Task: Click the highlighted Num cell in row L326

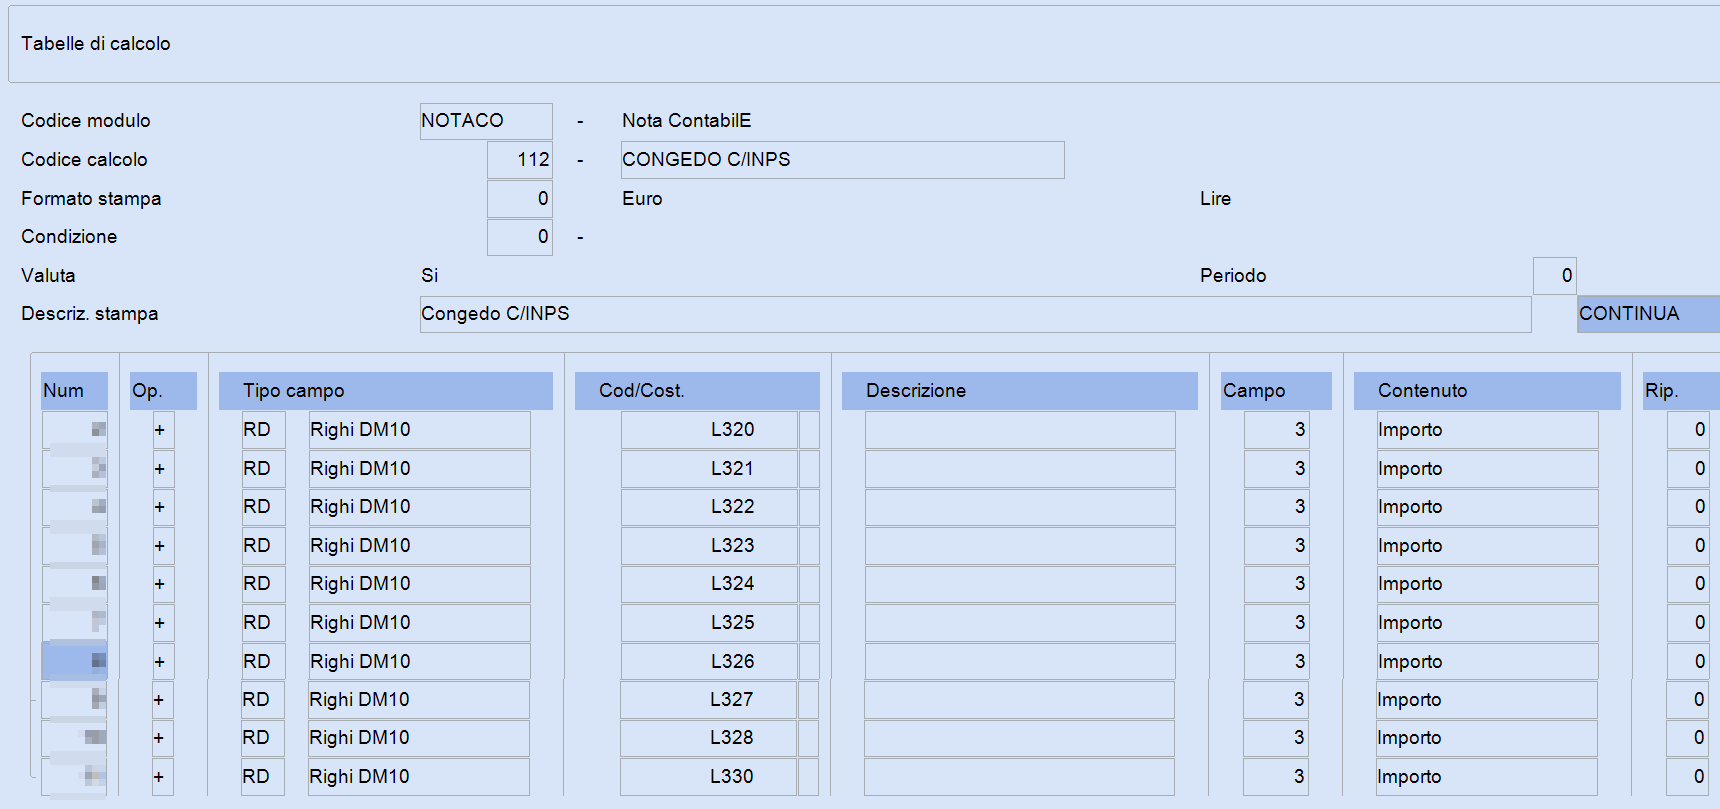Action: tap(75, 662)
